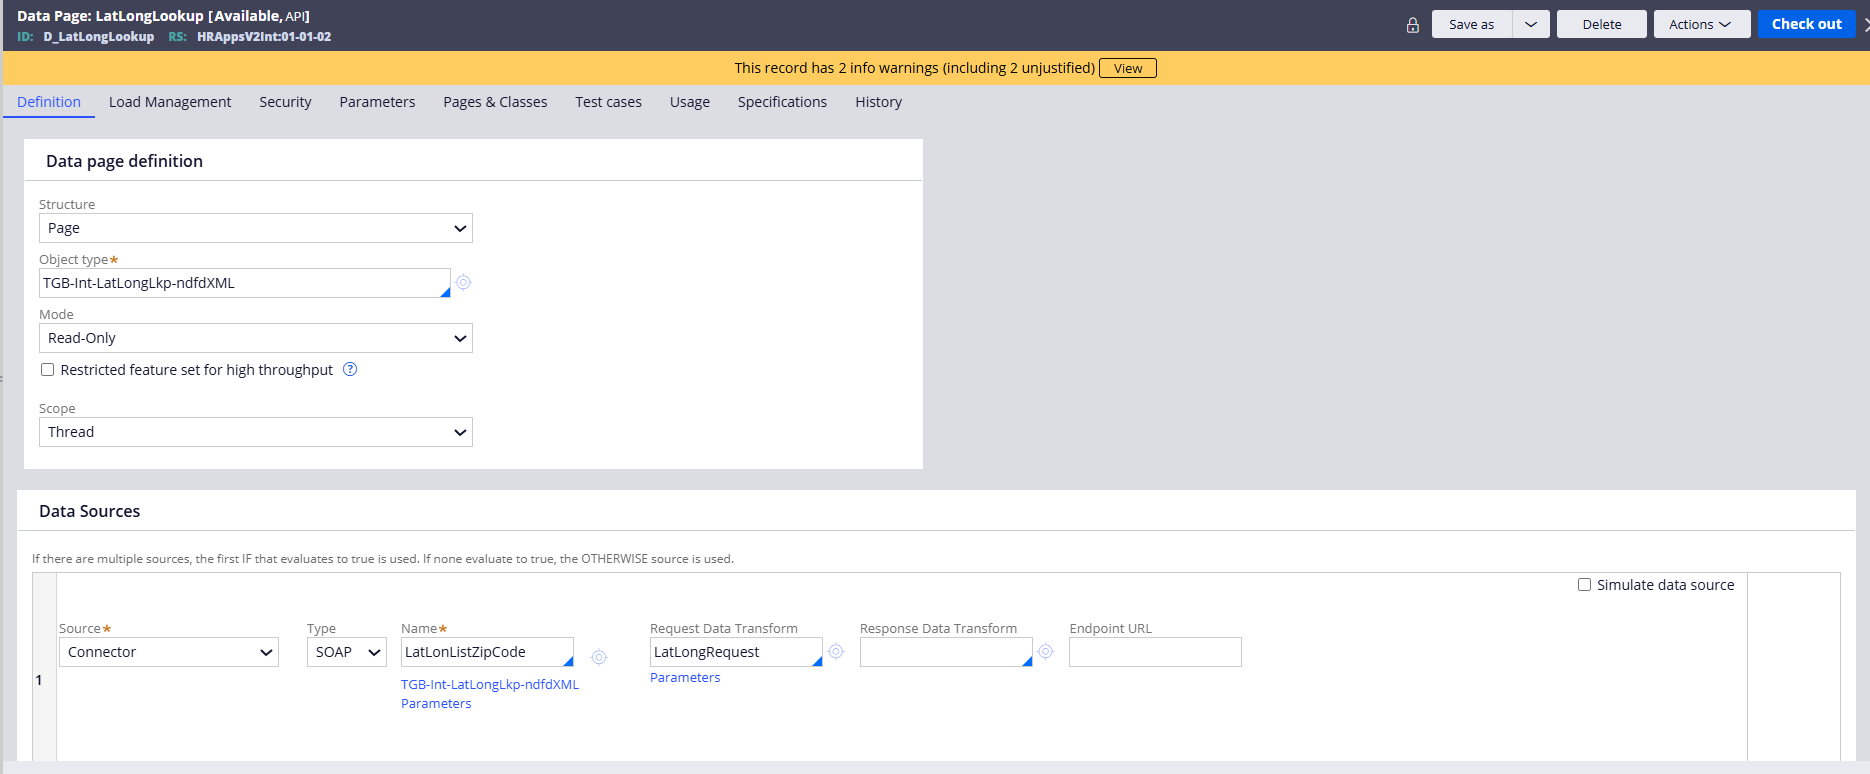Tick the Simulate data source checkbox
Screen dimensions: 1870x774
1584,585
